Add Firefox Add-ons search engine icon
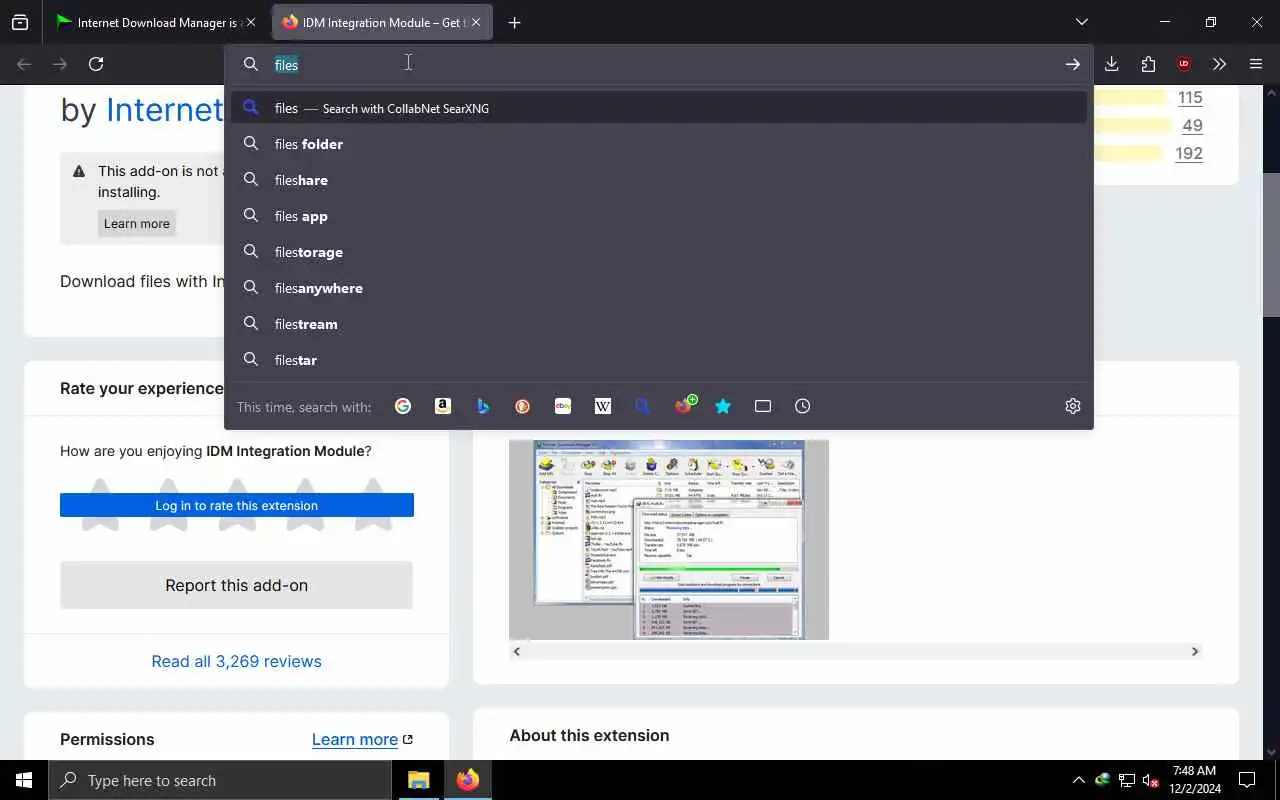This screenshot has width=1280, height=800. 685,405
